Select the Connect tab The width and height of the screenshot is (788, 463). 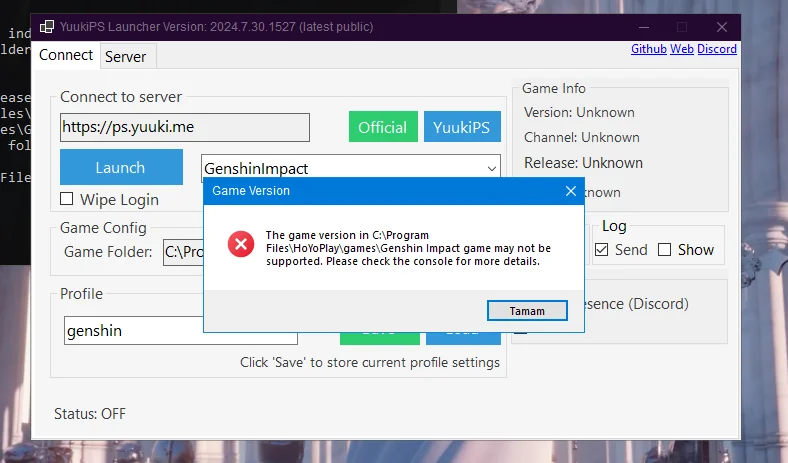point(66,55)
